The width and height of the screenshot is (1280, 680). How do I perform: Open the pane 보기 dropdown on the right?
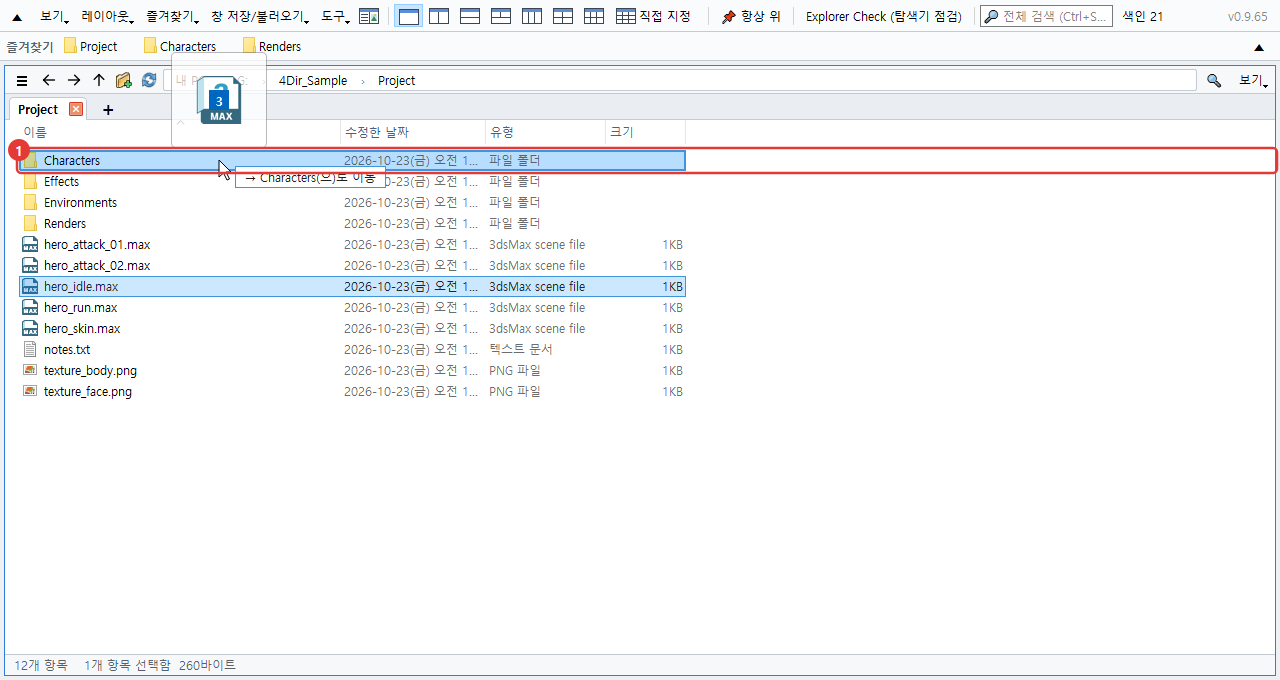pyautogui.click(x=1253, y=81)
